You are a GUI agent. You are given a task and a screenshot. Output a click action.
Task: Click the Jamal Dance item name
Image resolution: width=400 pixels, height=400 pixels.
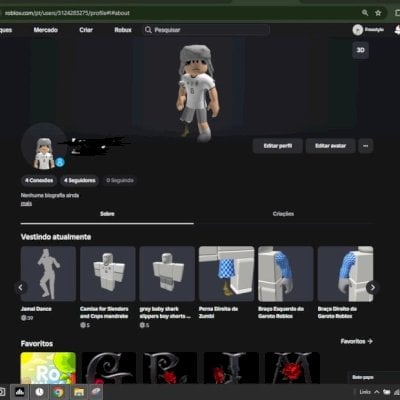click(x=36, y=309)
